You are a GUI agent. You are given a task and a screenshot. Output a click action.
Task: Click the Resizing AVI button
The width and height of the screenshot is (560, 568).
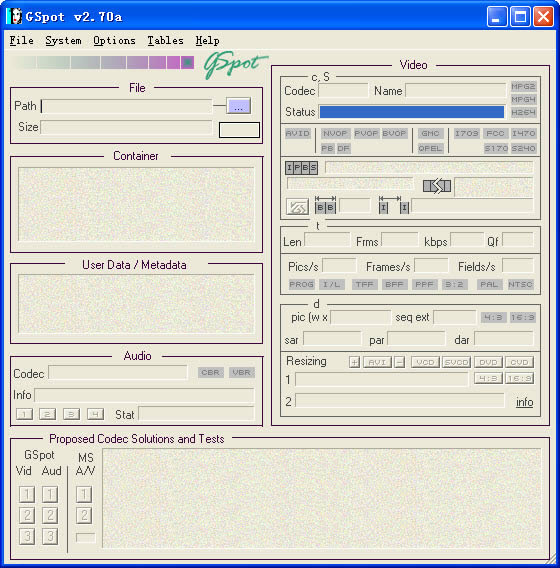click(x=377, y=362)
